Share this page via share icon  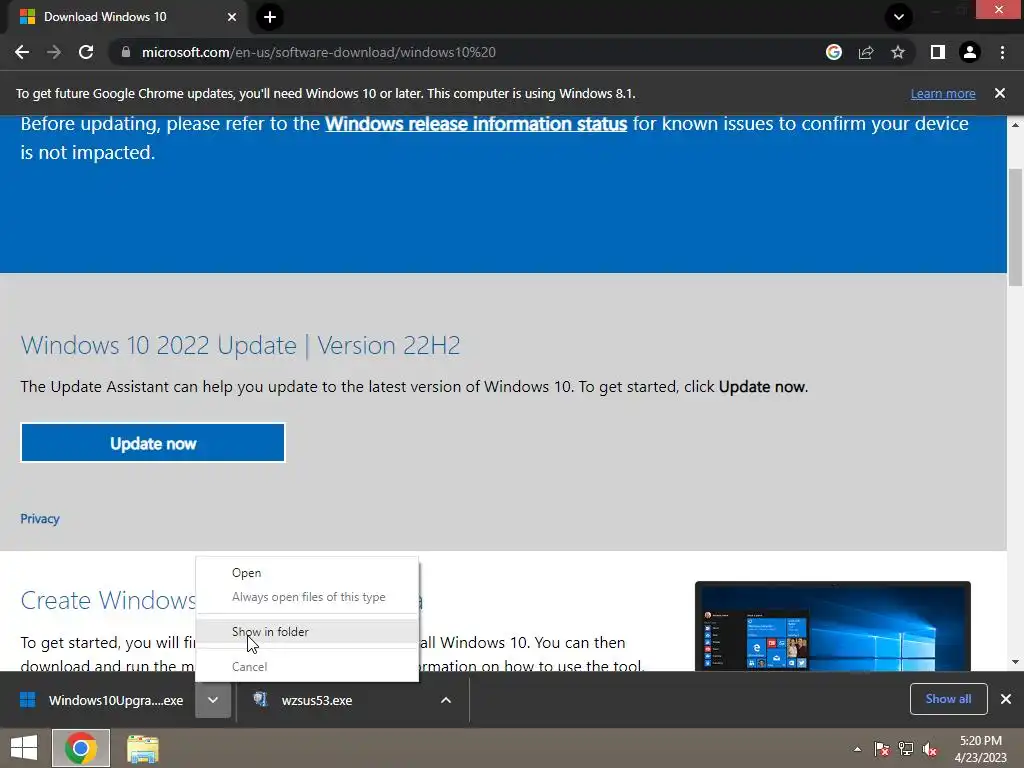[x=866, y=52]
